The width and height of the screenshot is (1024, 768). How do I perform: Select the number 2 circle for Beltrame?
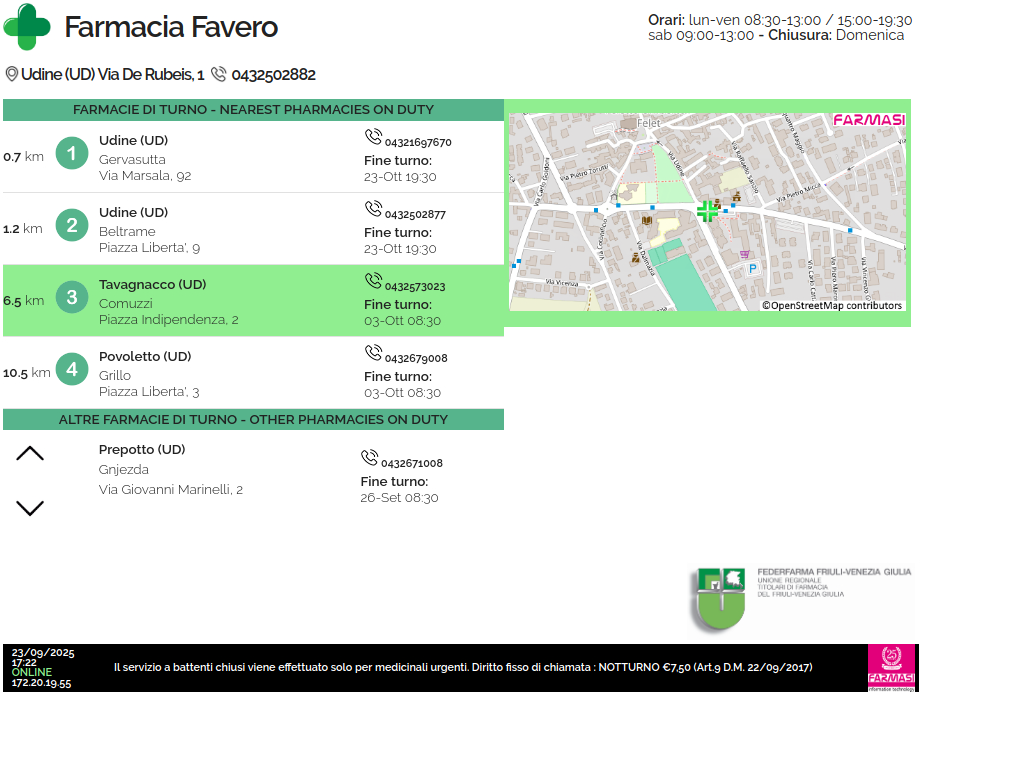pos(72,226)
